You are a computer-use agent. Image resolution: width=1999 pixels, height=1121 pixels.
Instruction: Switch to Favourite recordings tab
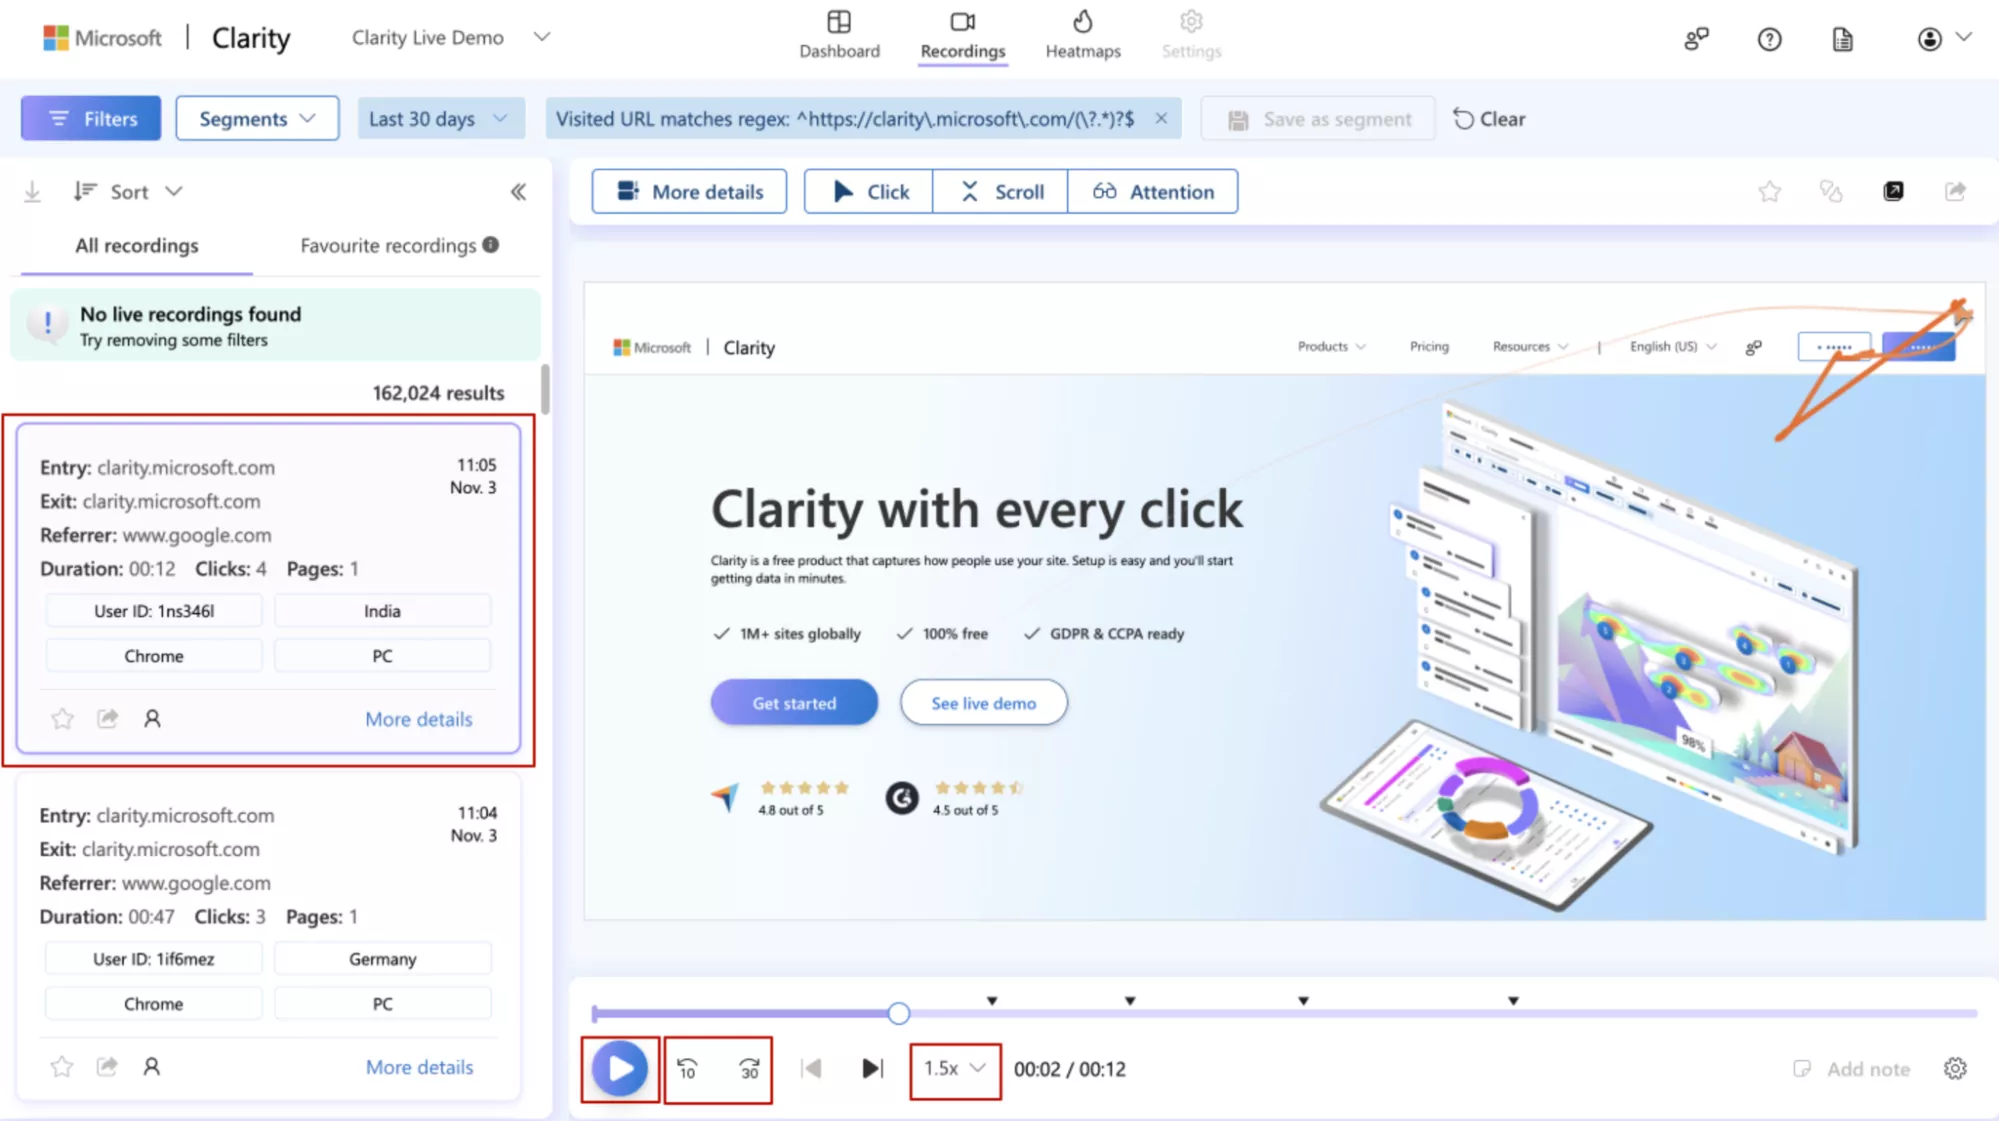(388, 246)
